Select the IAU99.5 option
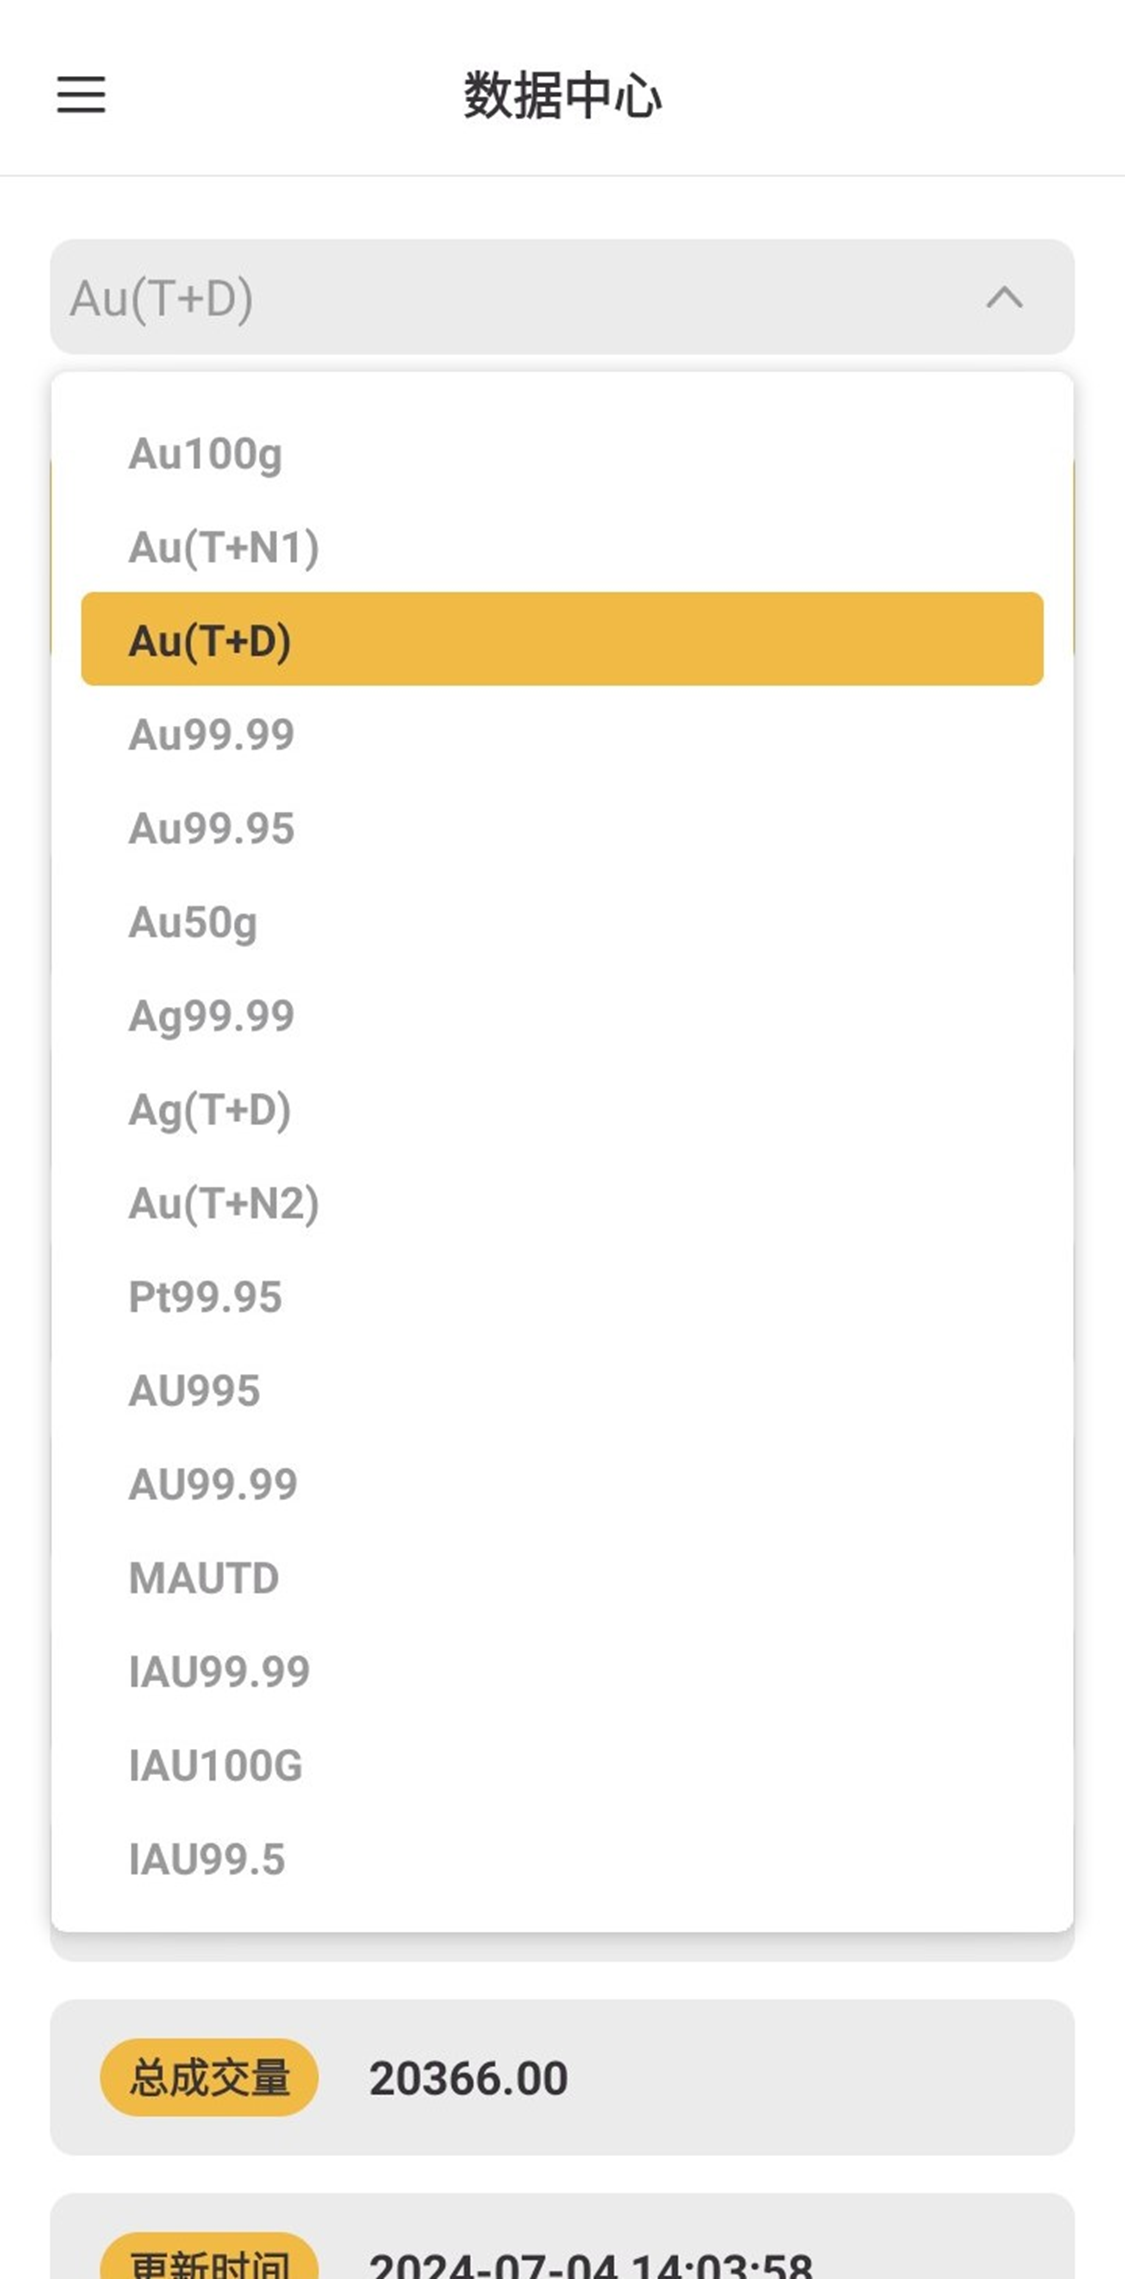This screenshot has width=1125, height=2279. click(x=207, y=1859)
